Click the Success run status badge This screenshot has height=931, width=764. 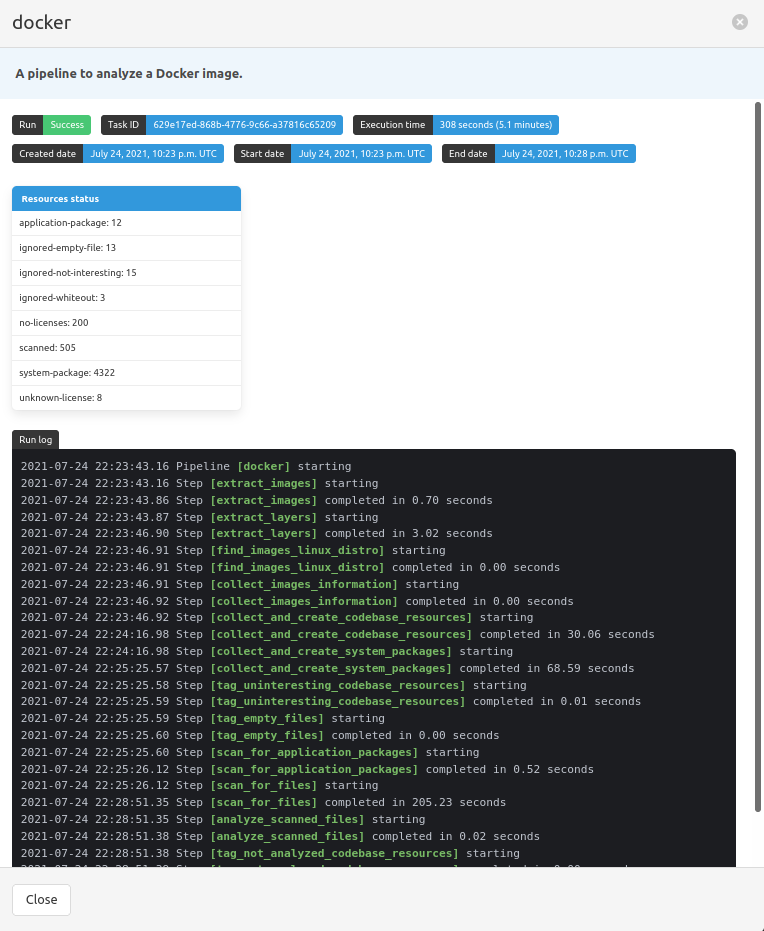(67, 125)
